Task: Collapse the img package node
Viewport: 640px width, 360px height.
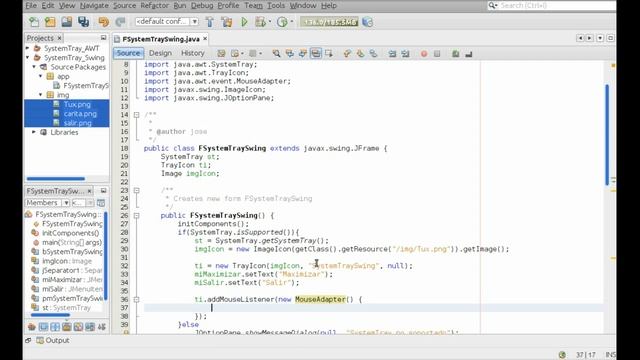Action: 40,95
